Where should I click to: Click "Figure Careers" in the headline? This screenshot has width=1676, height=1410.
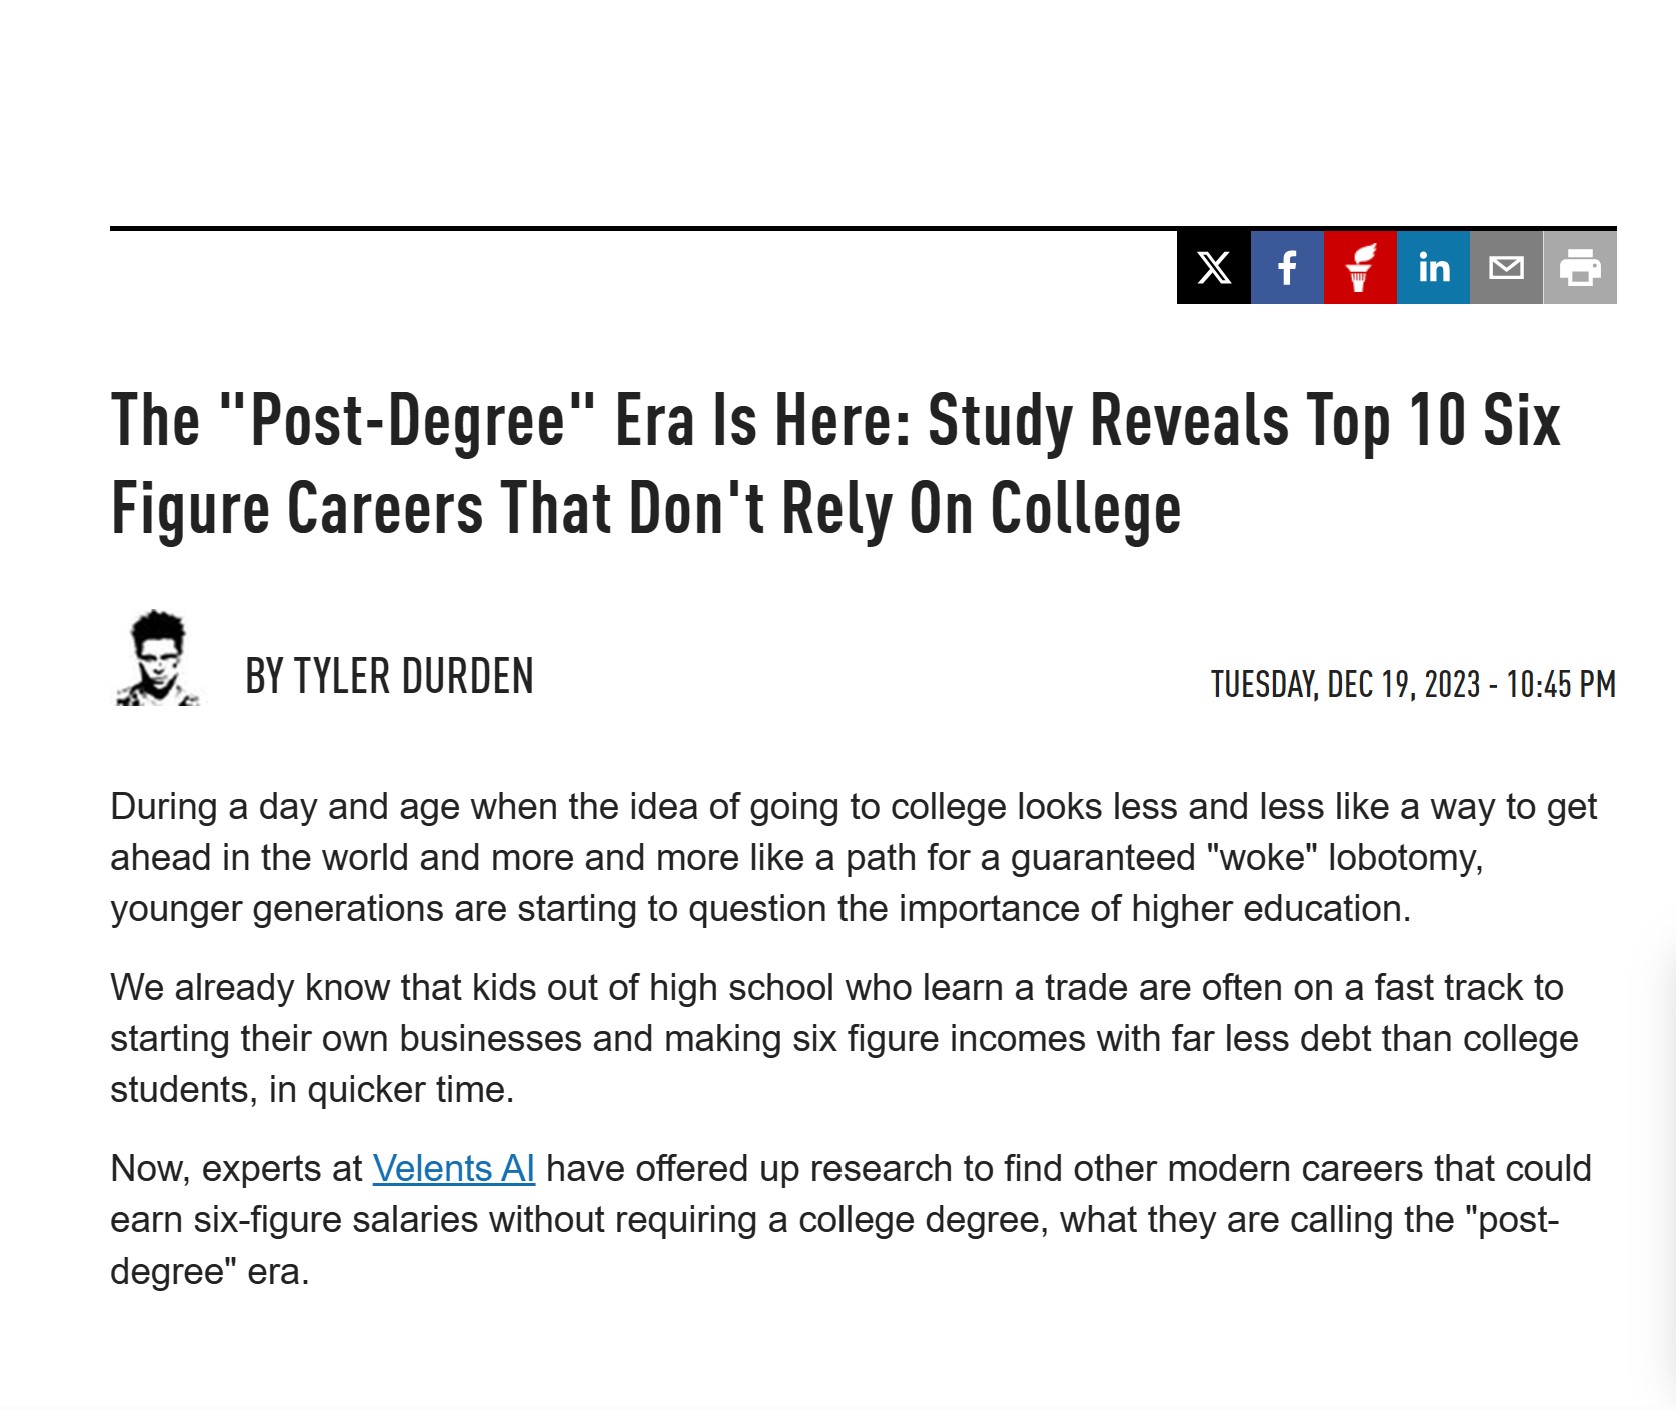tap(297, 508)
